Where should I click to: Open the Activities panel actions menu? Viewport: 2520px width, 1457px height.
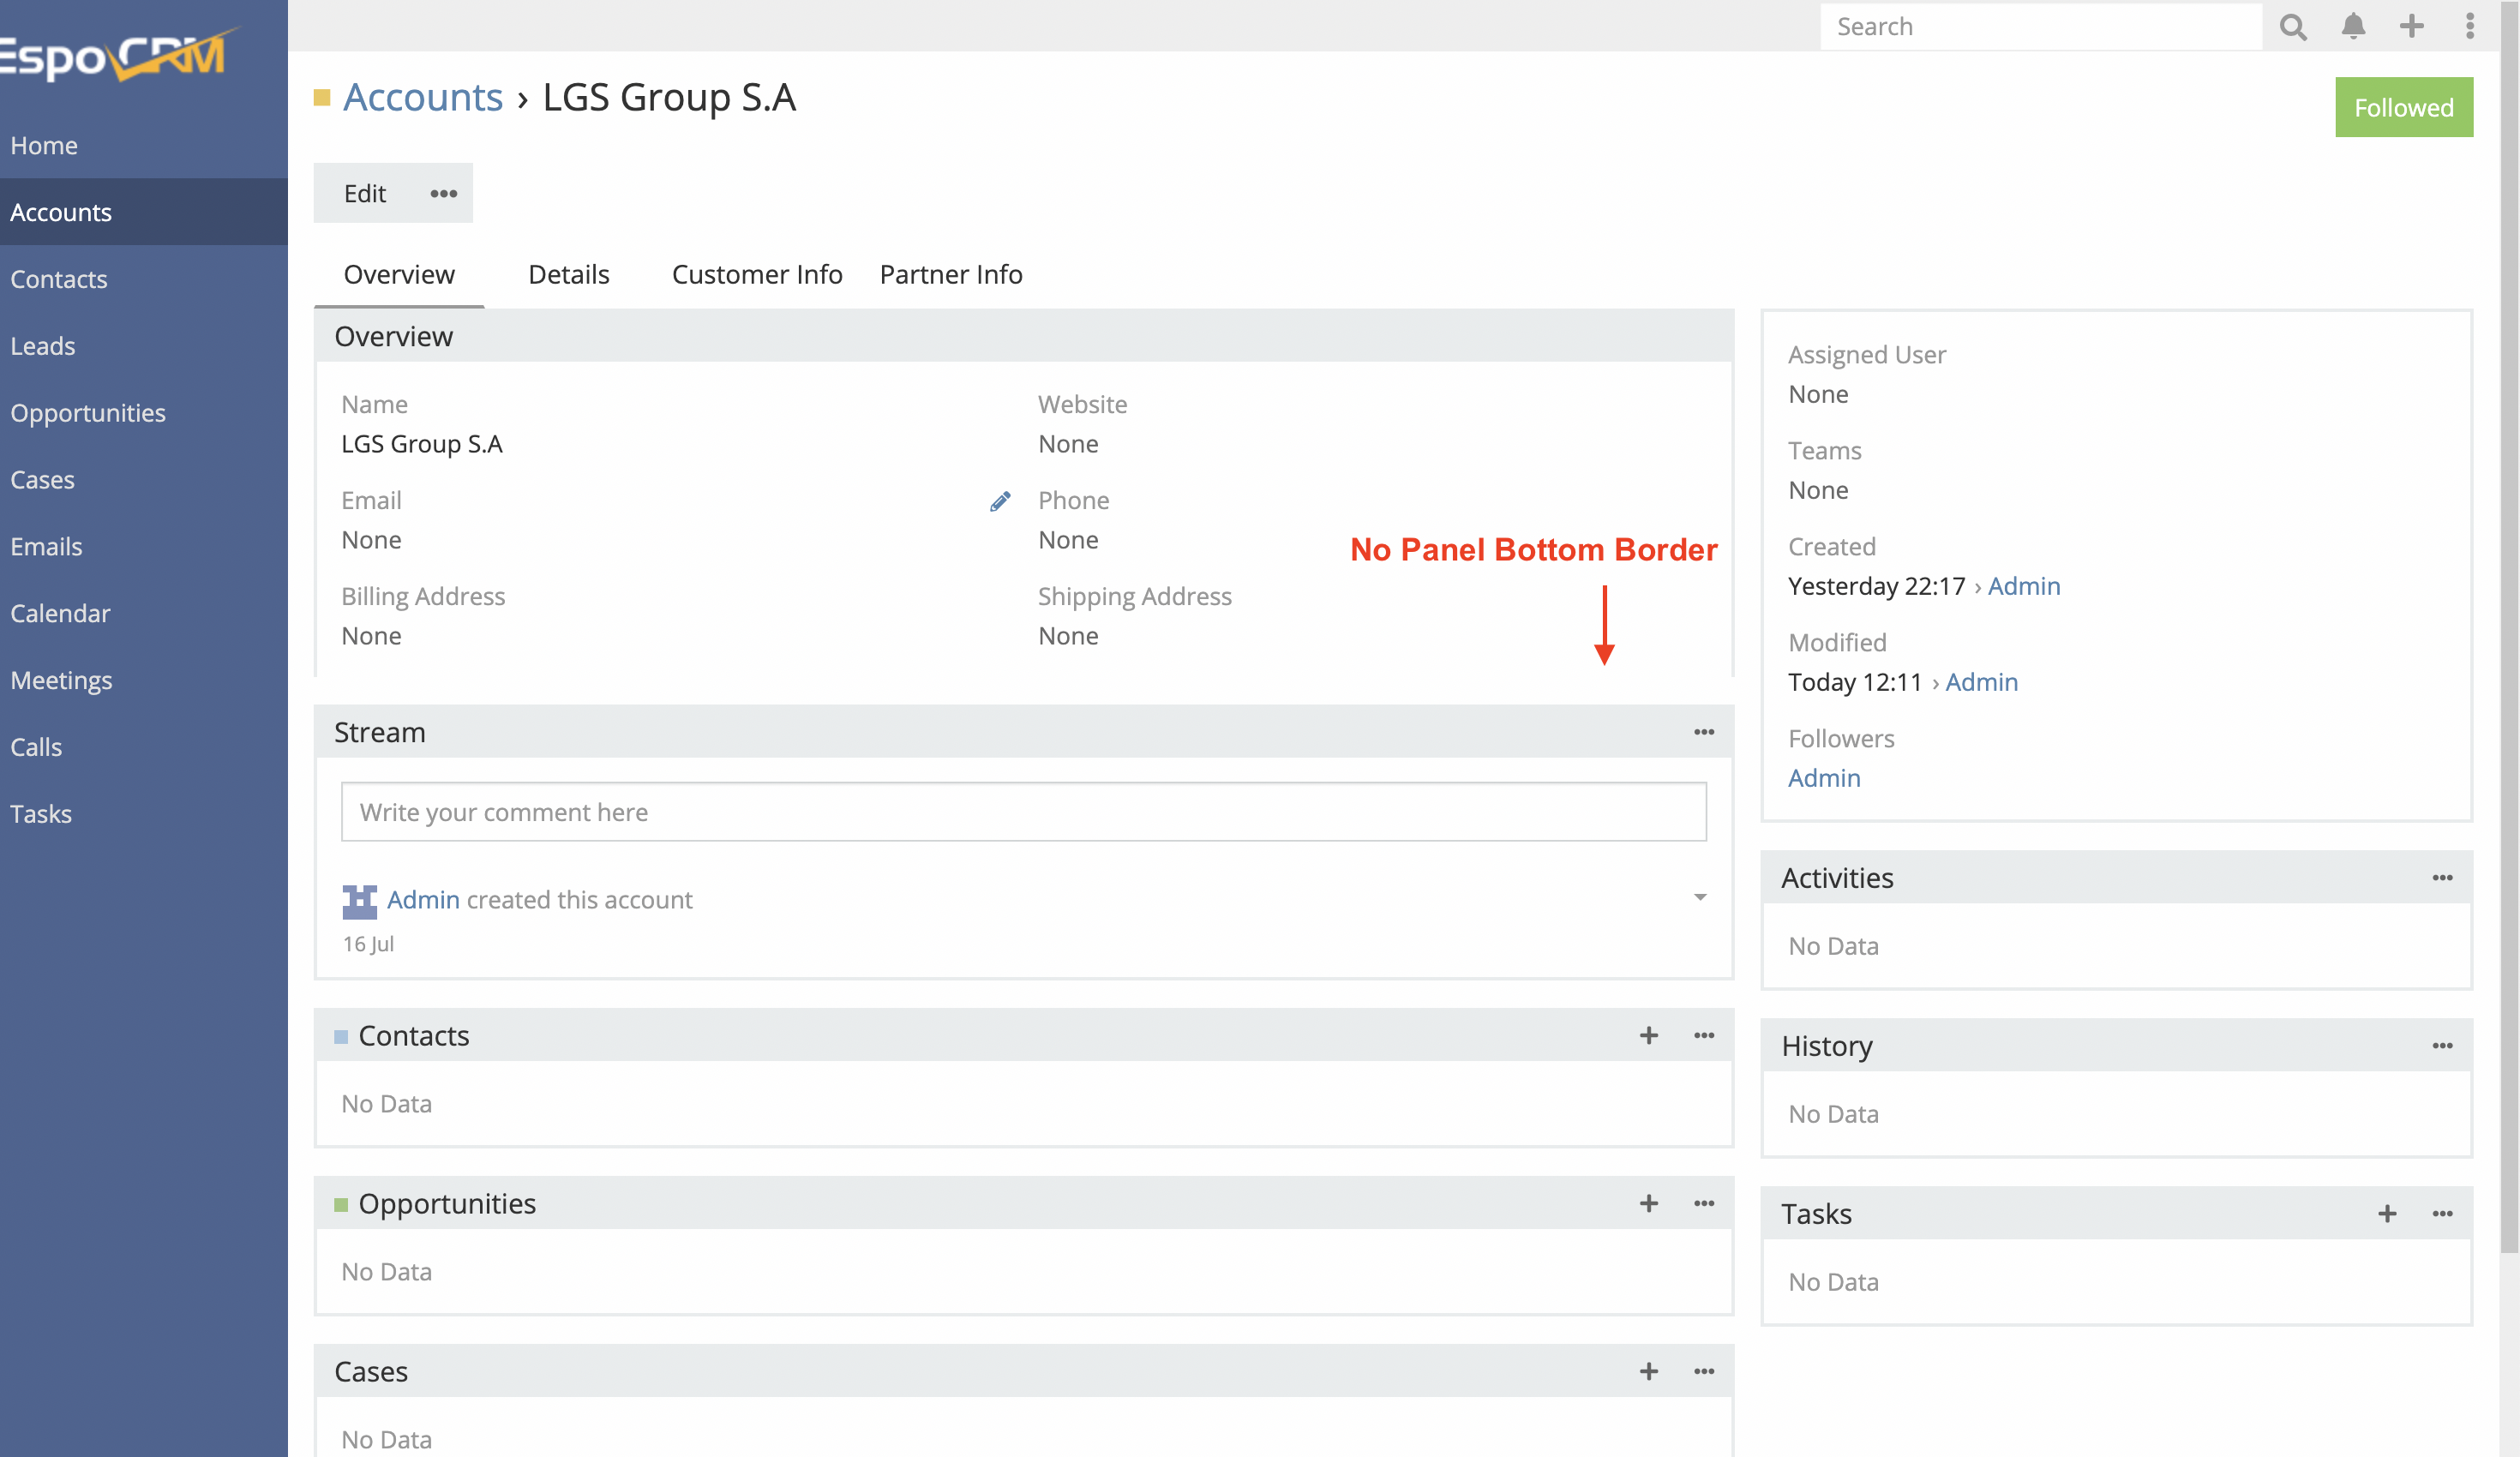pyautogui.click(x=2442, y=877)
